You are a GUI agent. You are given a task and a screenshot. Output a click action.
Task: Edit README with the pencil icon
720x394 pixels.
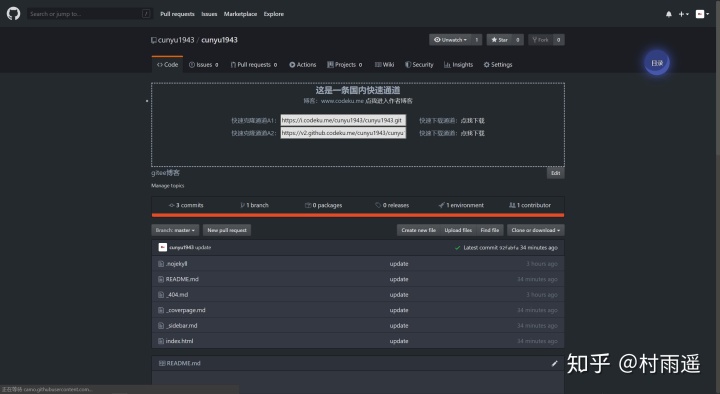point(554,363)
